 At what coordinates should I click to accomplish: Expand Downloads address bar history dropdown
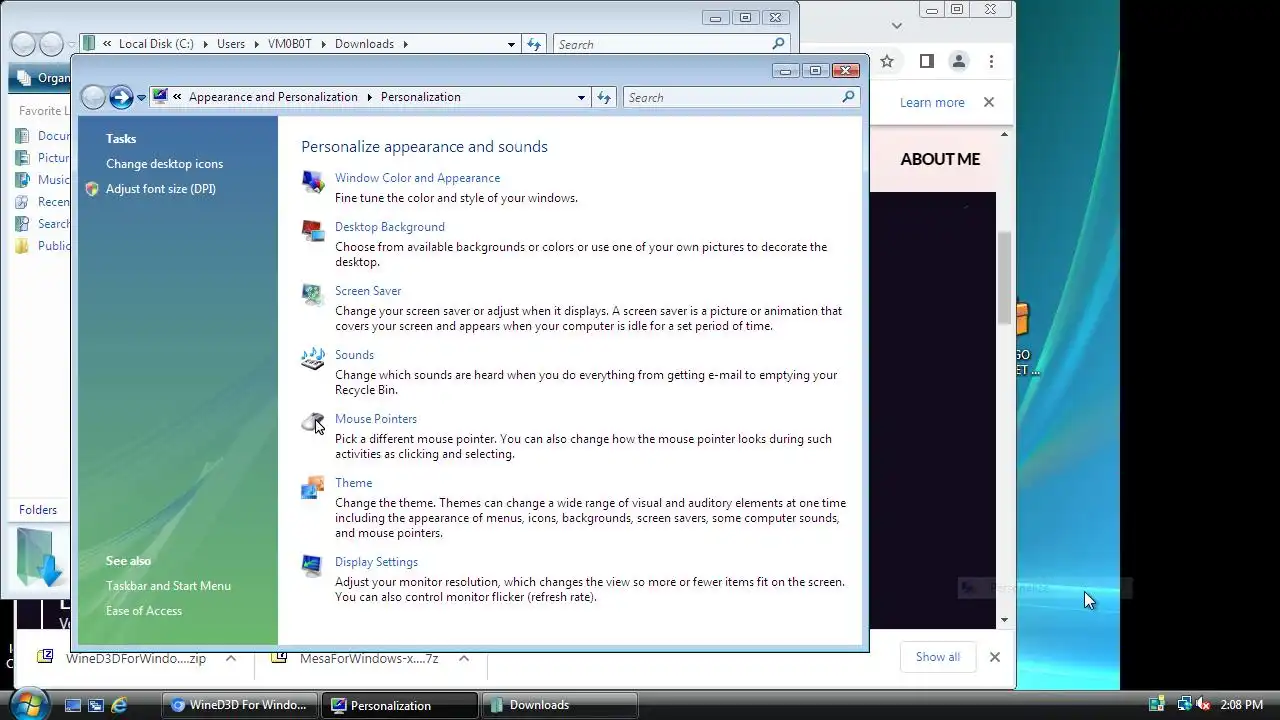point(511,44)
